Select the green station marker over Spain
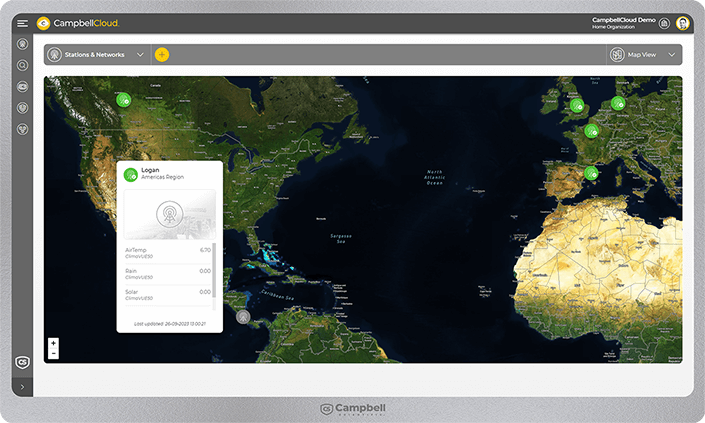 tap(591, 173)
